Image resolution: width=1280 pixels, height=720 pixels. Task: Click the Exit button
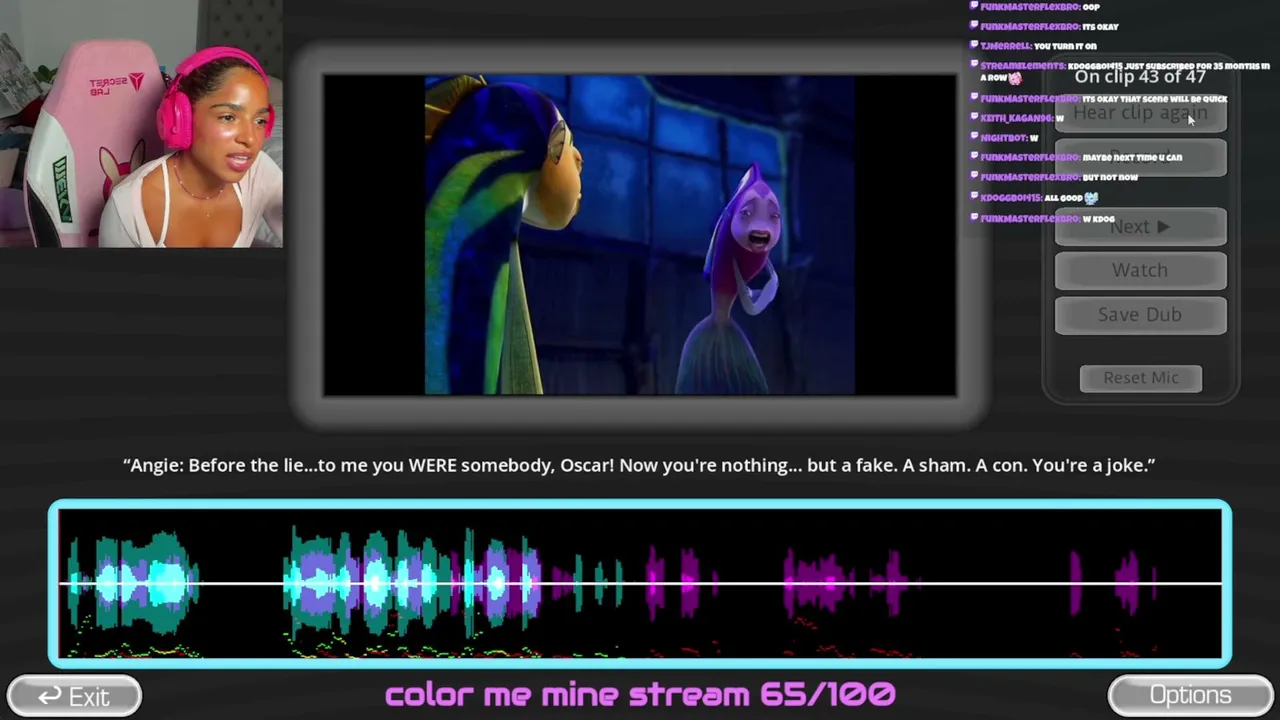[x=74, y=696]
